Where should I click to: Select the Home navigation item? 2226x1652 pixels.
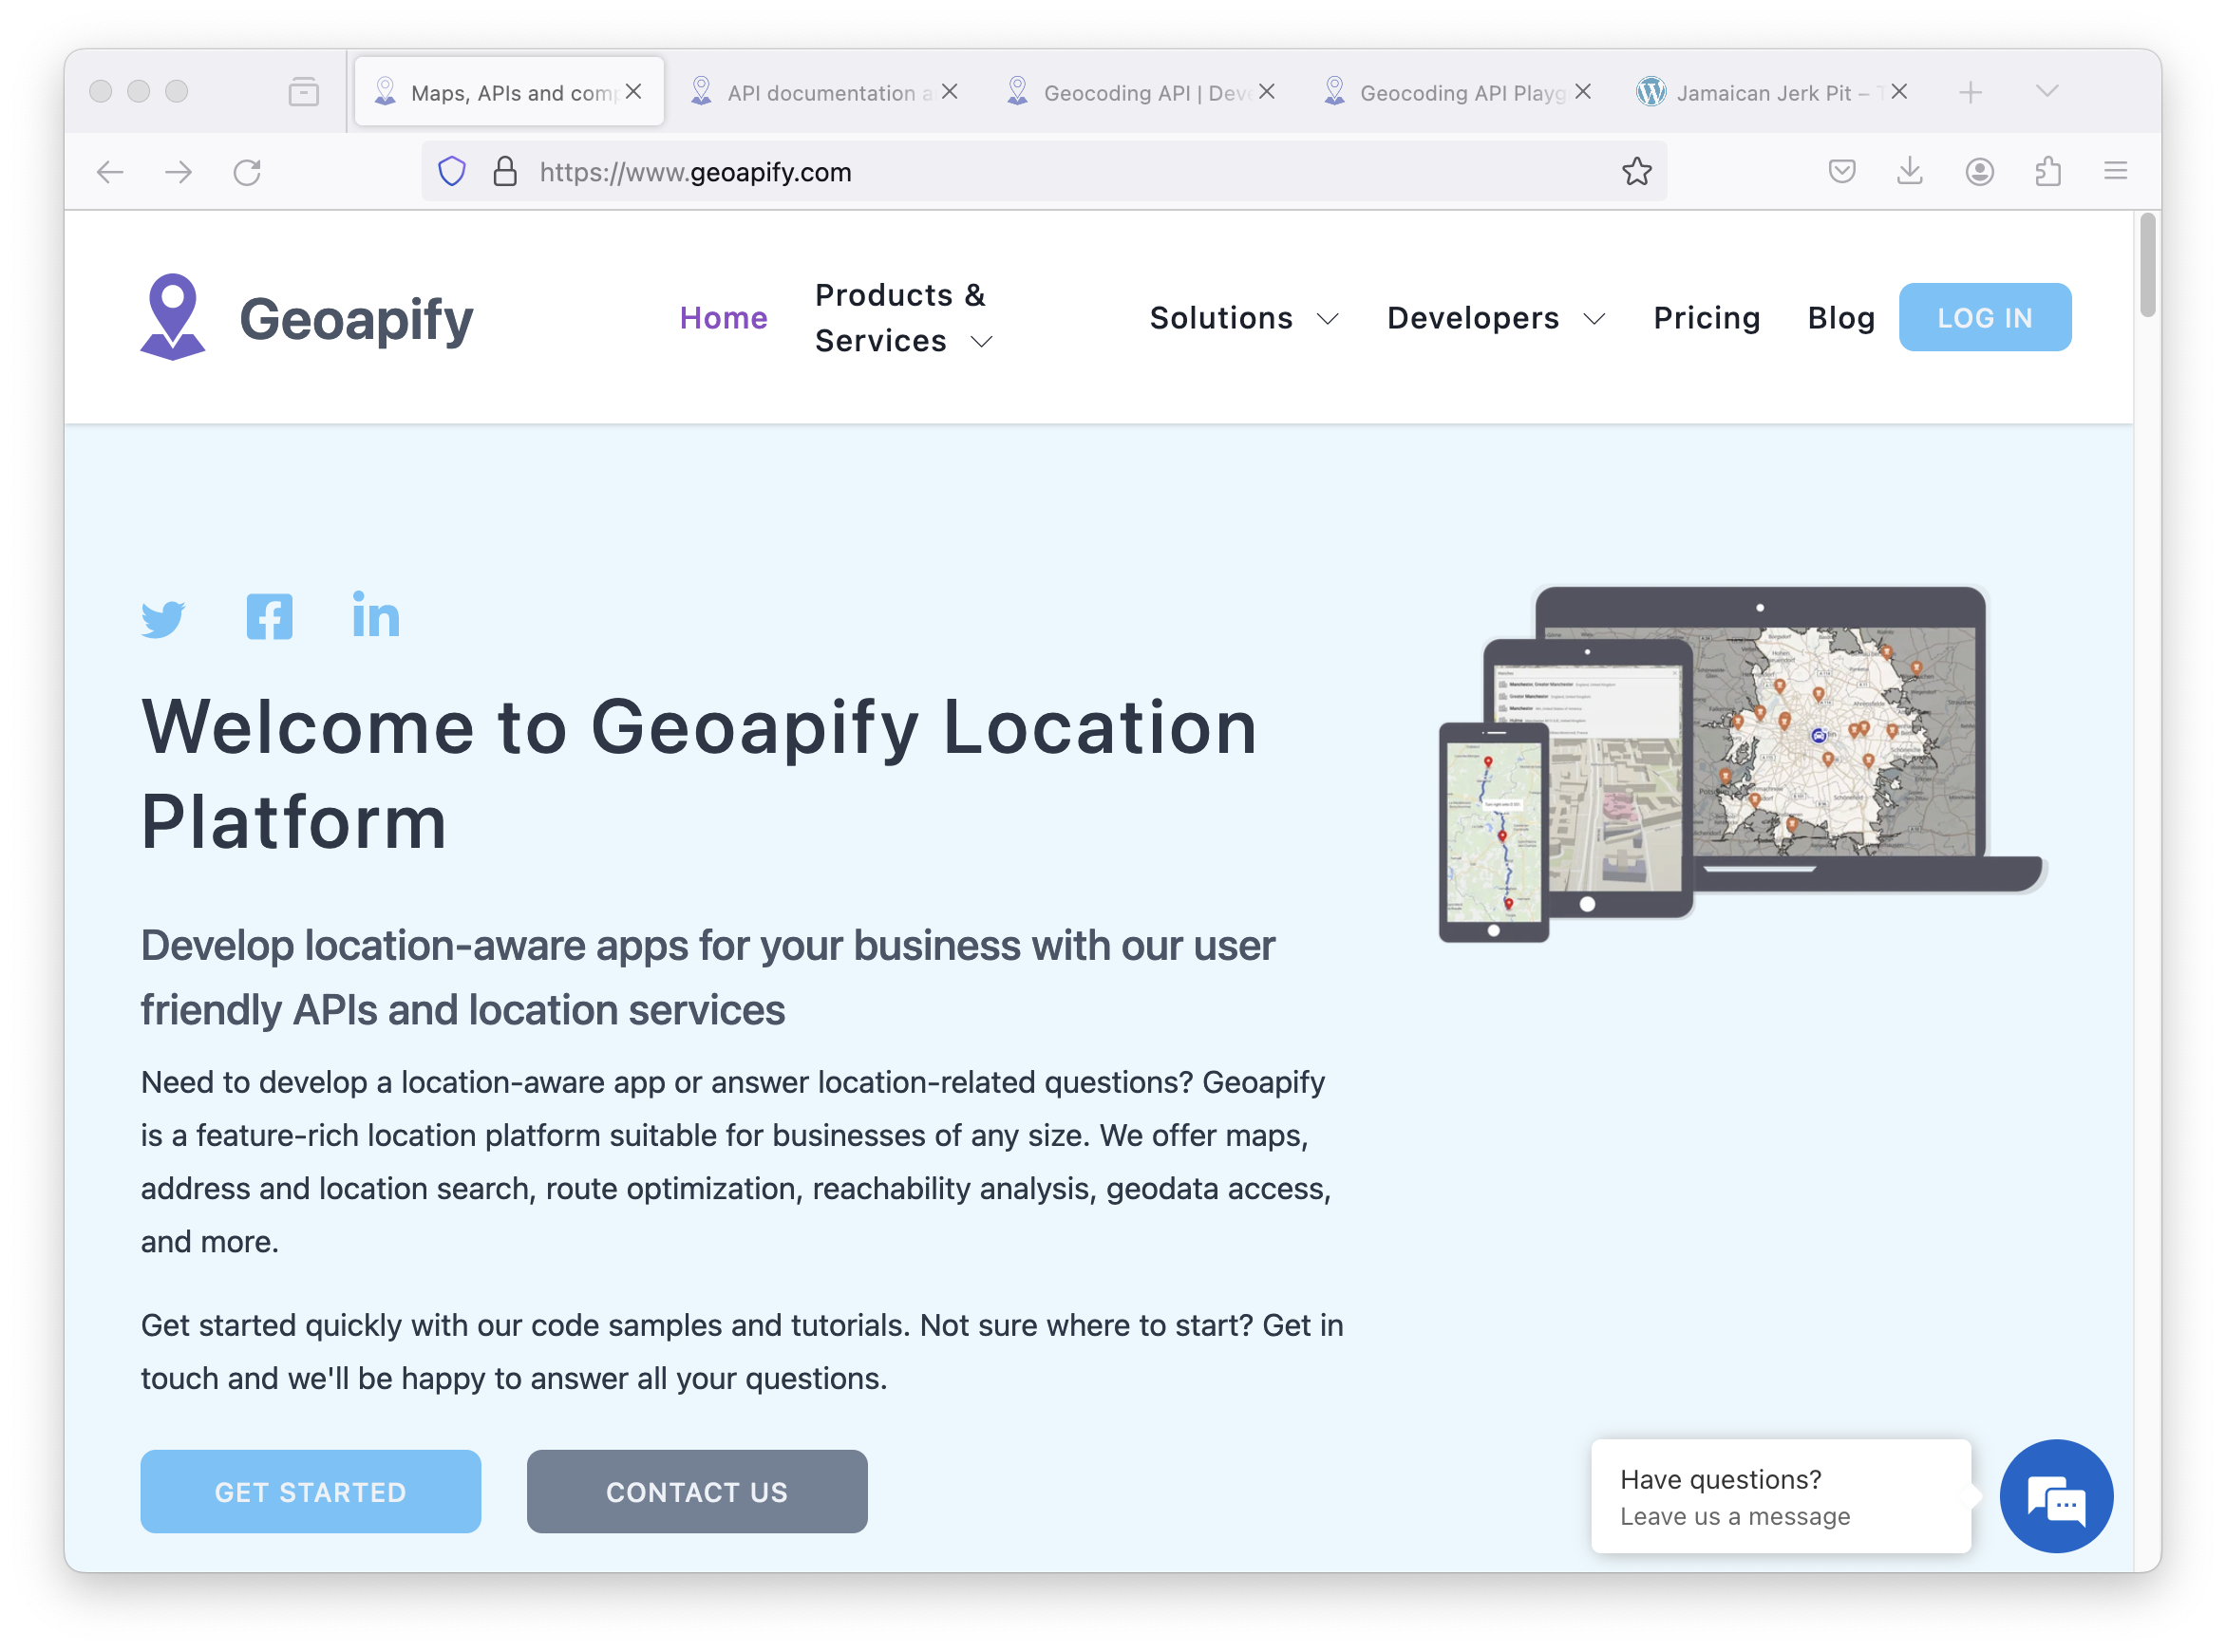(x=723, y=318)
